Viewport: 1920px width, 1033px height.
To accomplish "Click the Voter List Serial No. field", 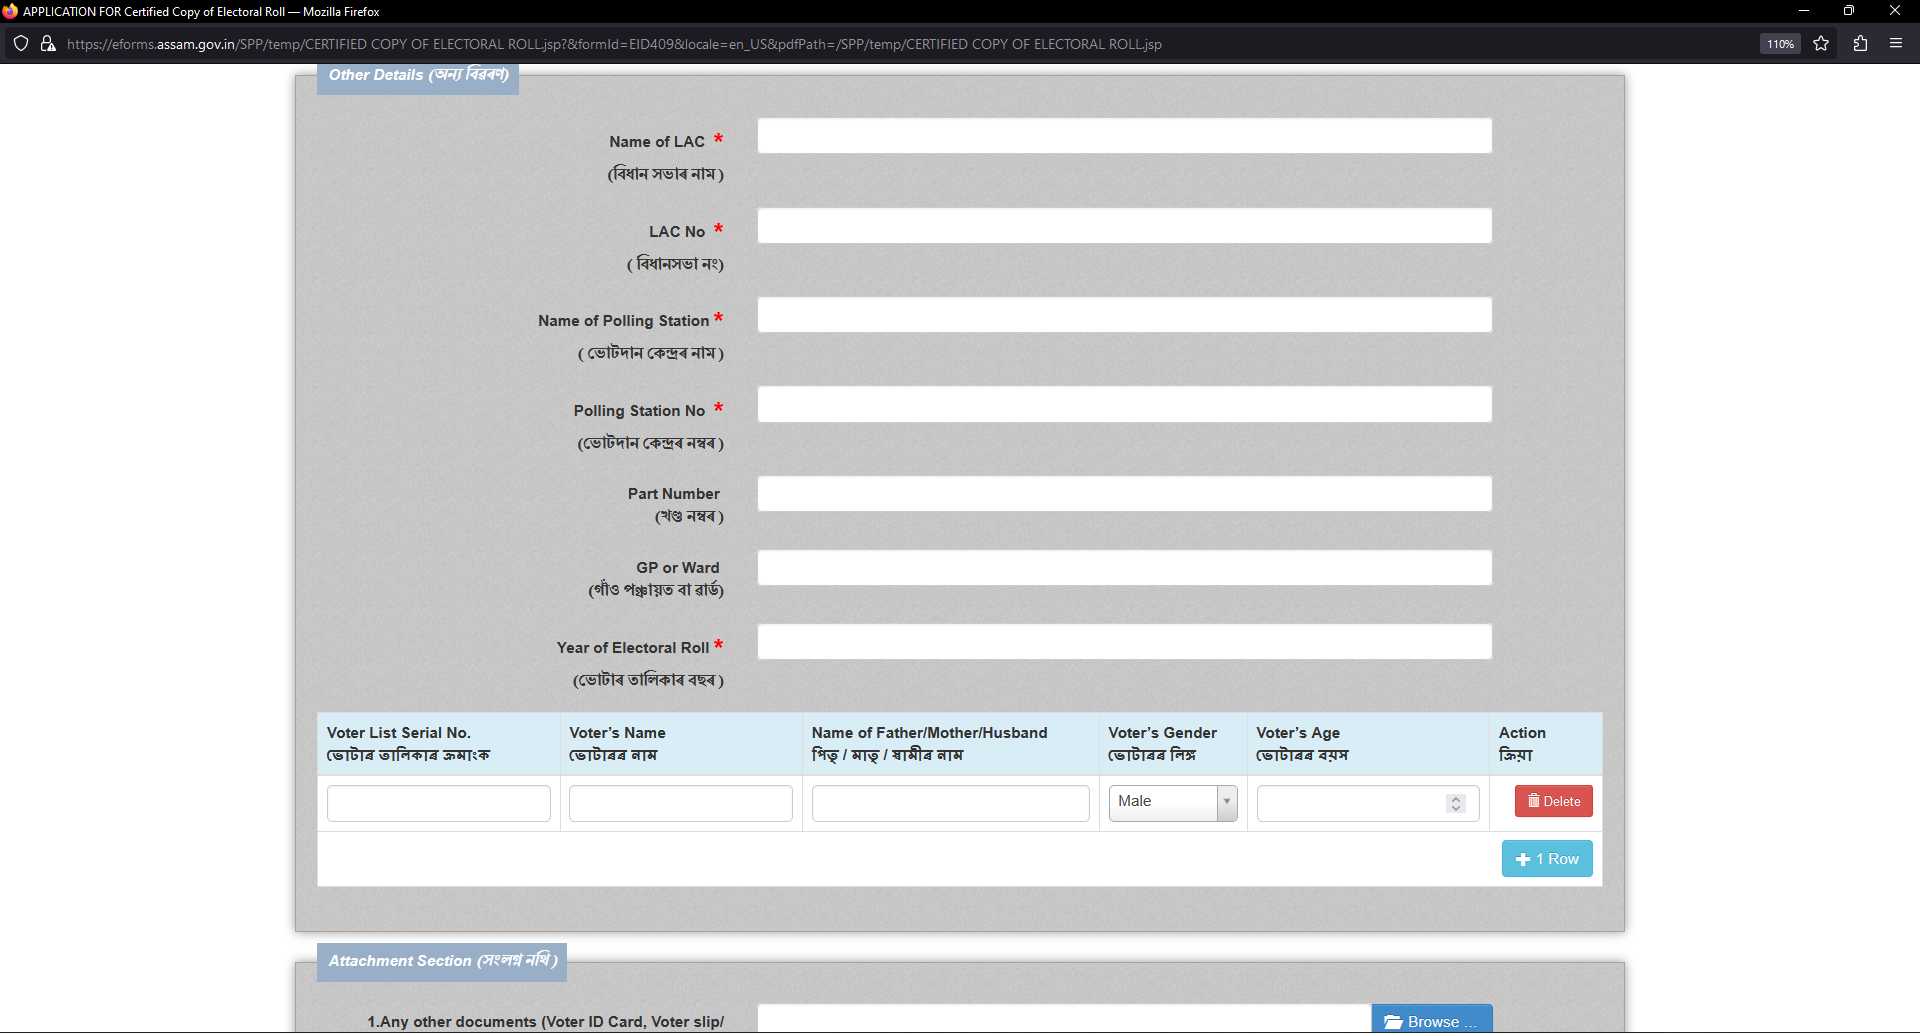I will 438,803.
